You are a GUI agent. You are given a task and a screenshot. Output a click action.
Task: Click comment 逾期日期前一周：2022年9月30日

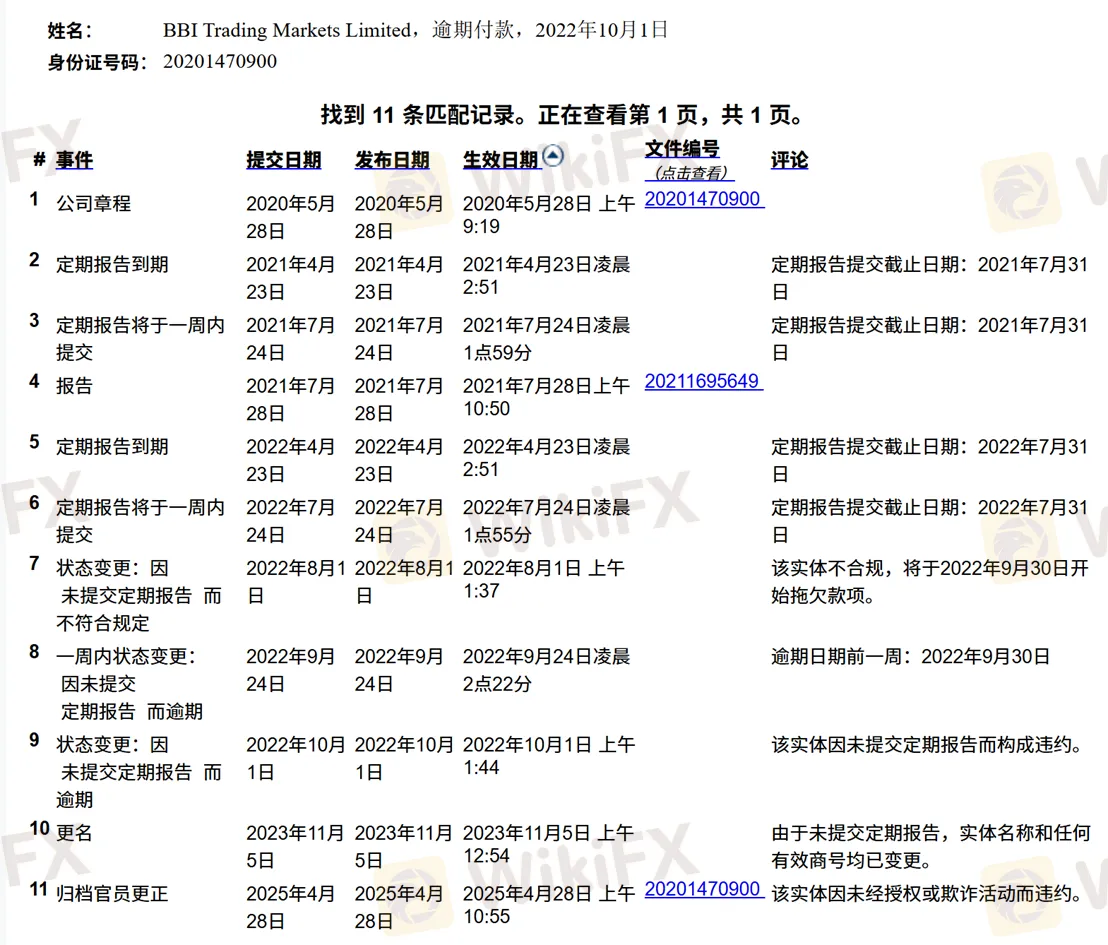tap(911, 657)
